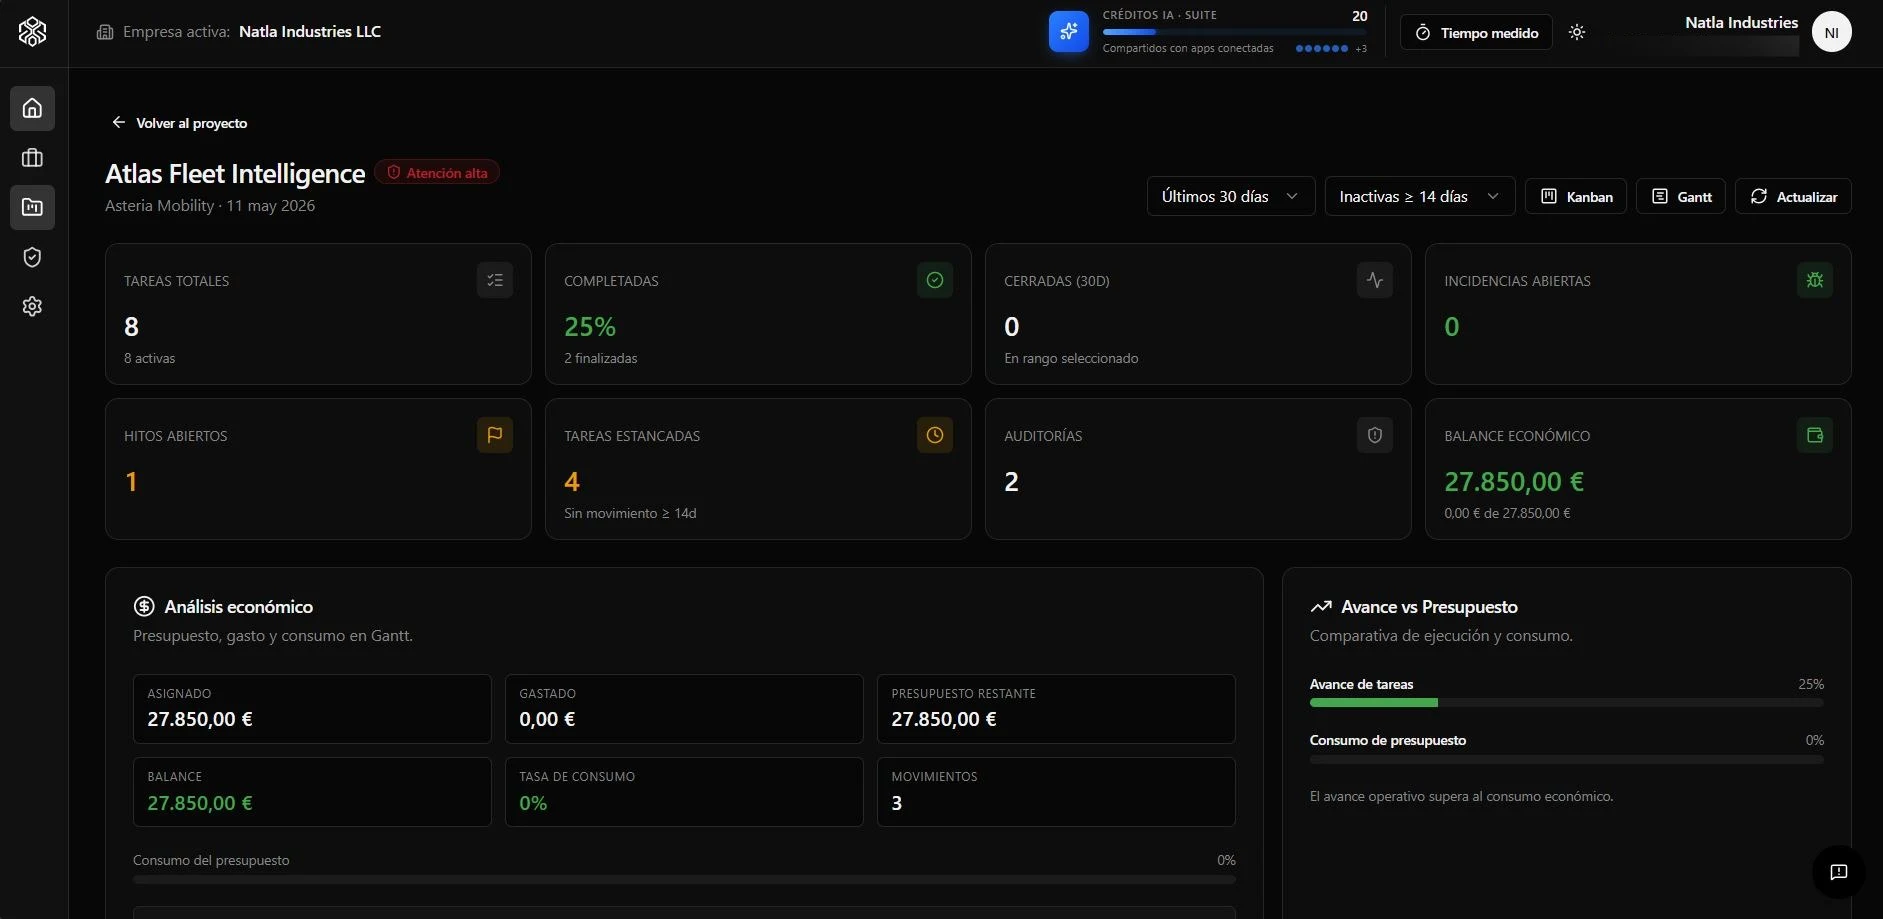The height and width of the screenshot is (919, 1883).
Task: Click the Presupuesto restante box
Action: pos(1056,709)
